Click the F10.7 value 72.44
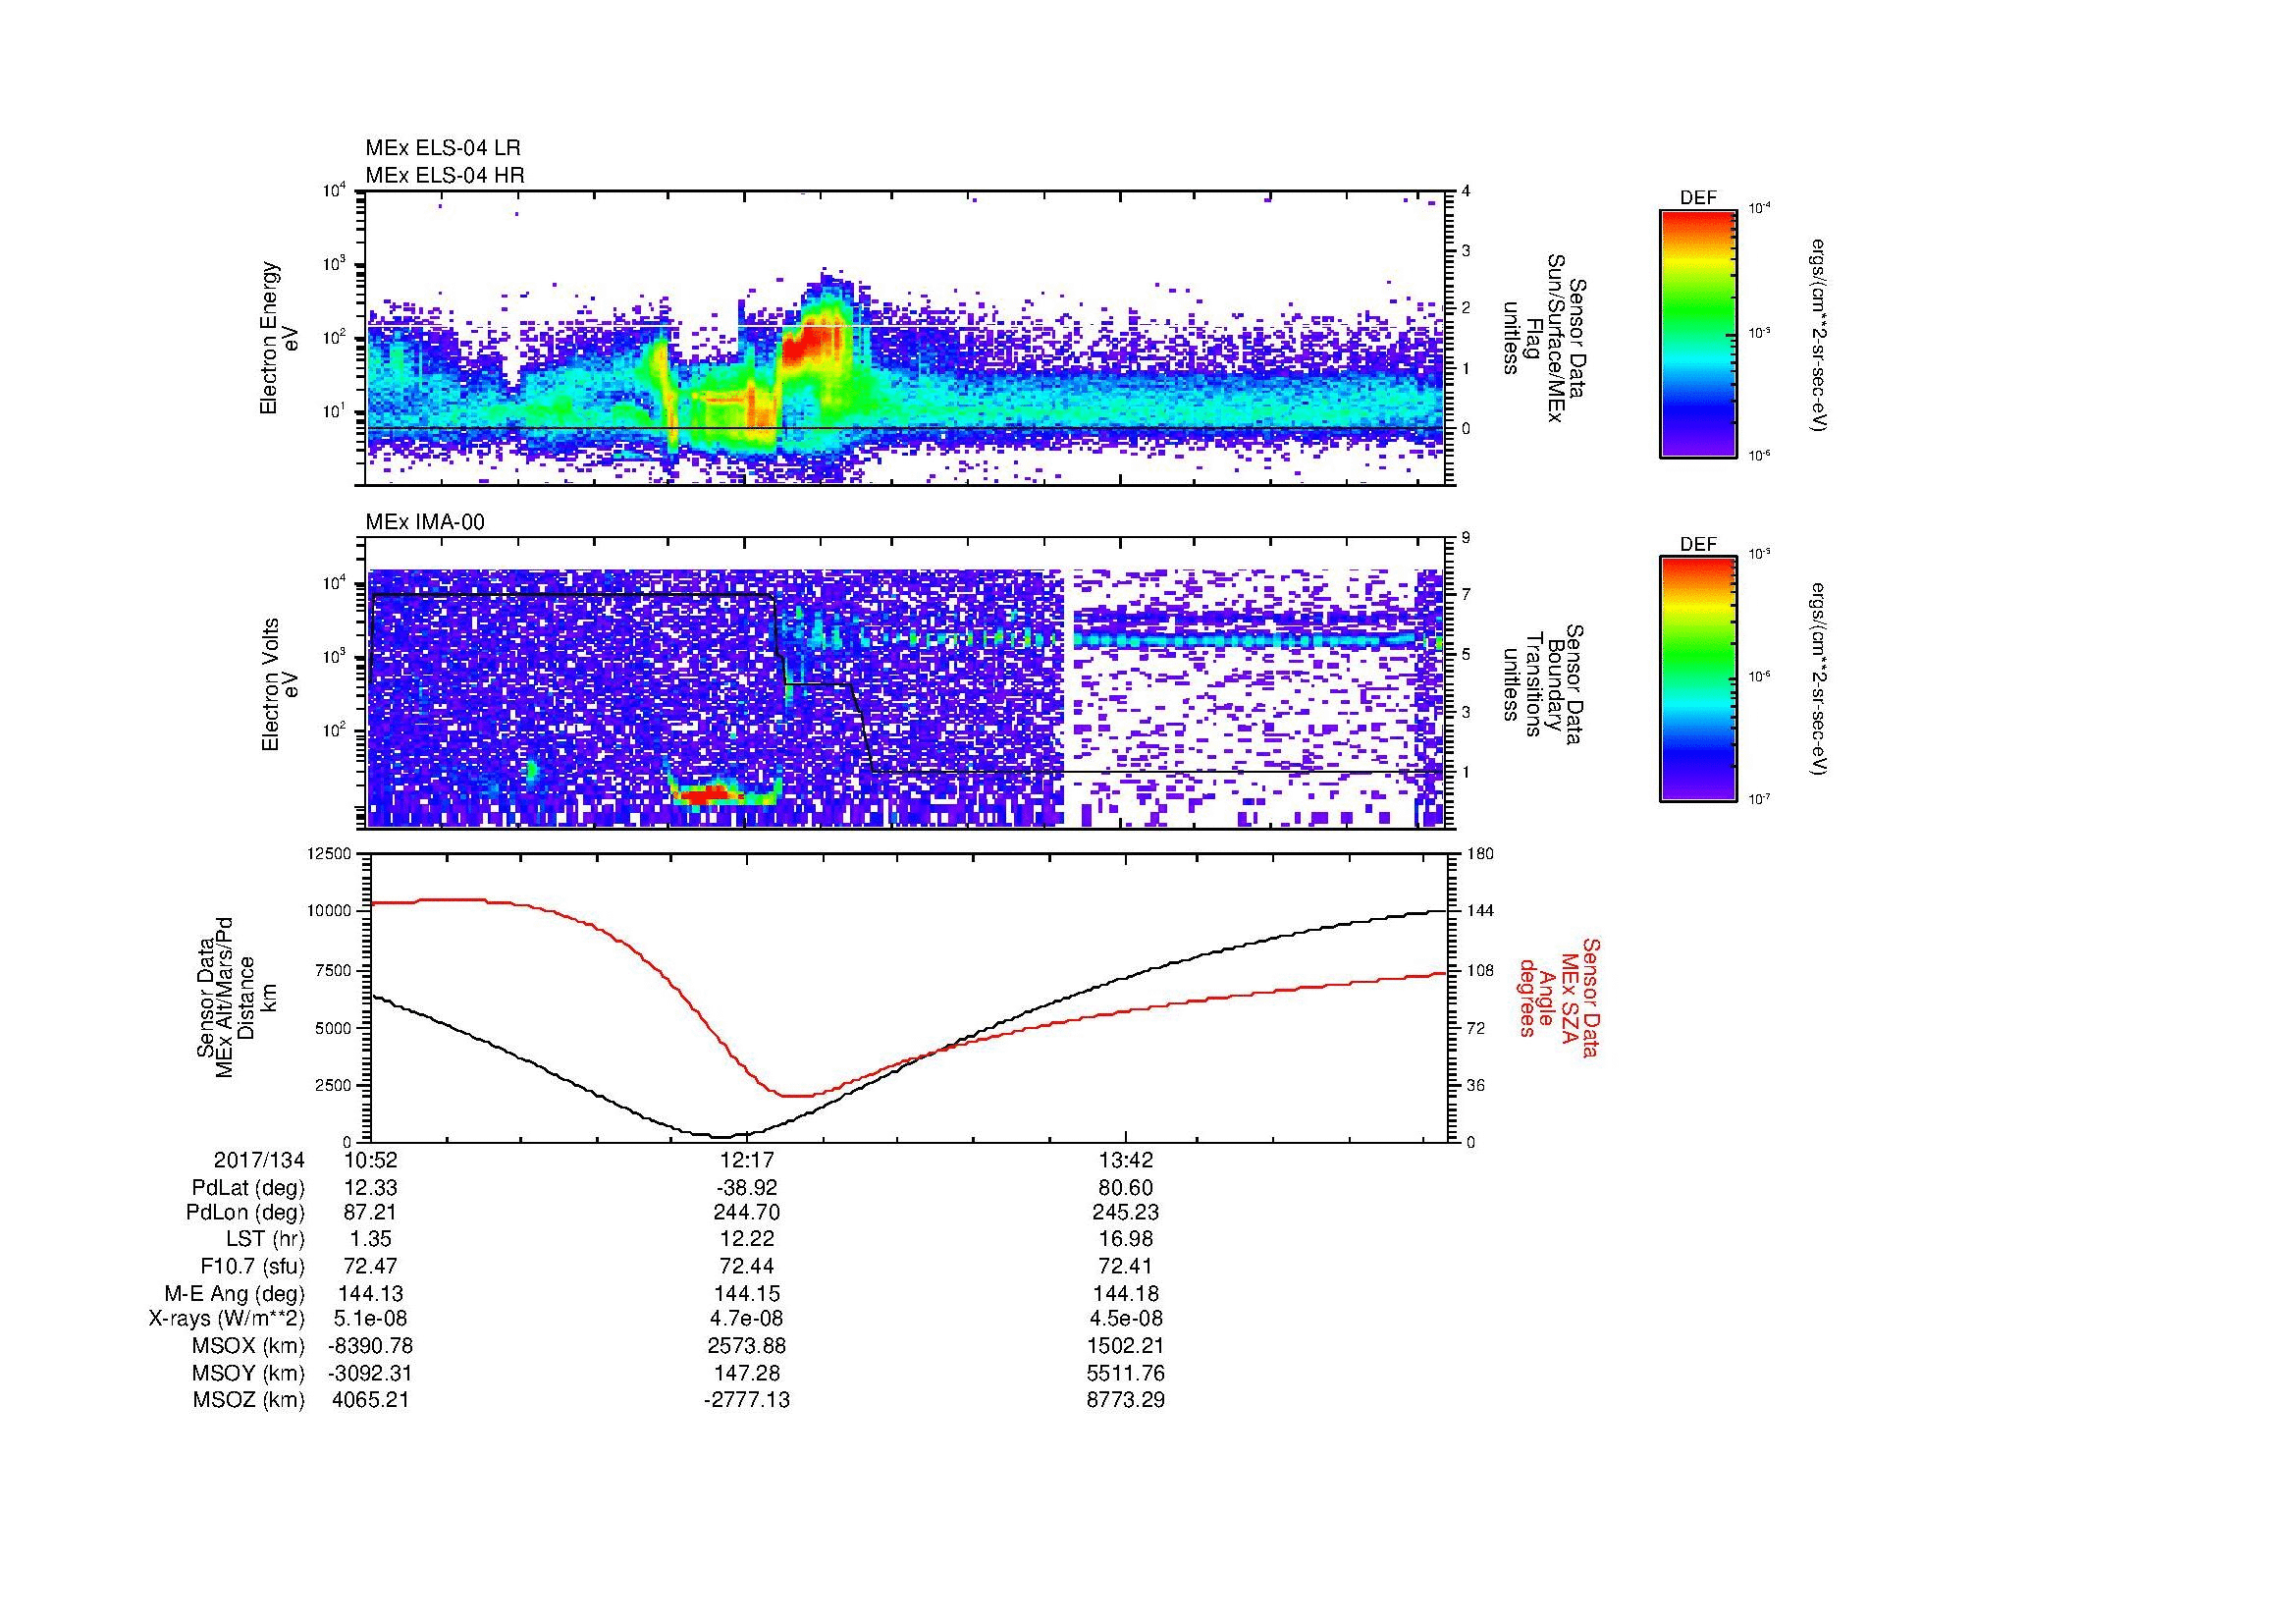 pos(747,1266)
